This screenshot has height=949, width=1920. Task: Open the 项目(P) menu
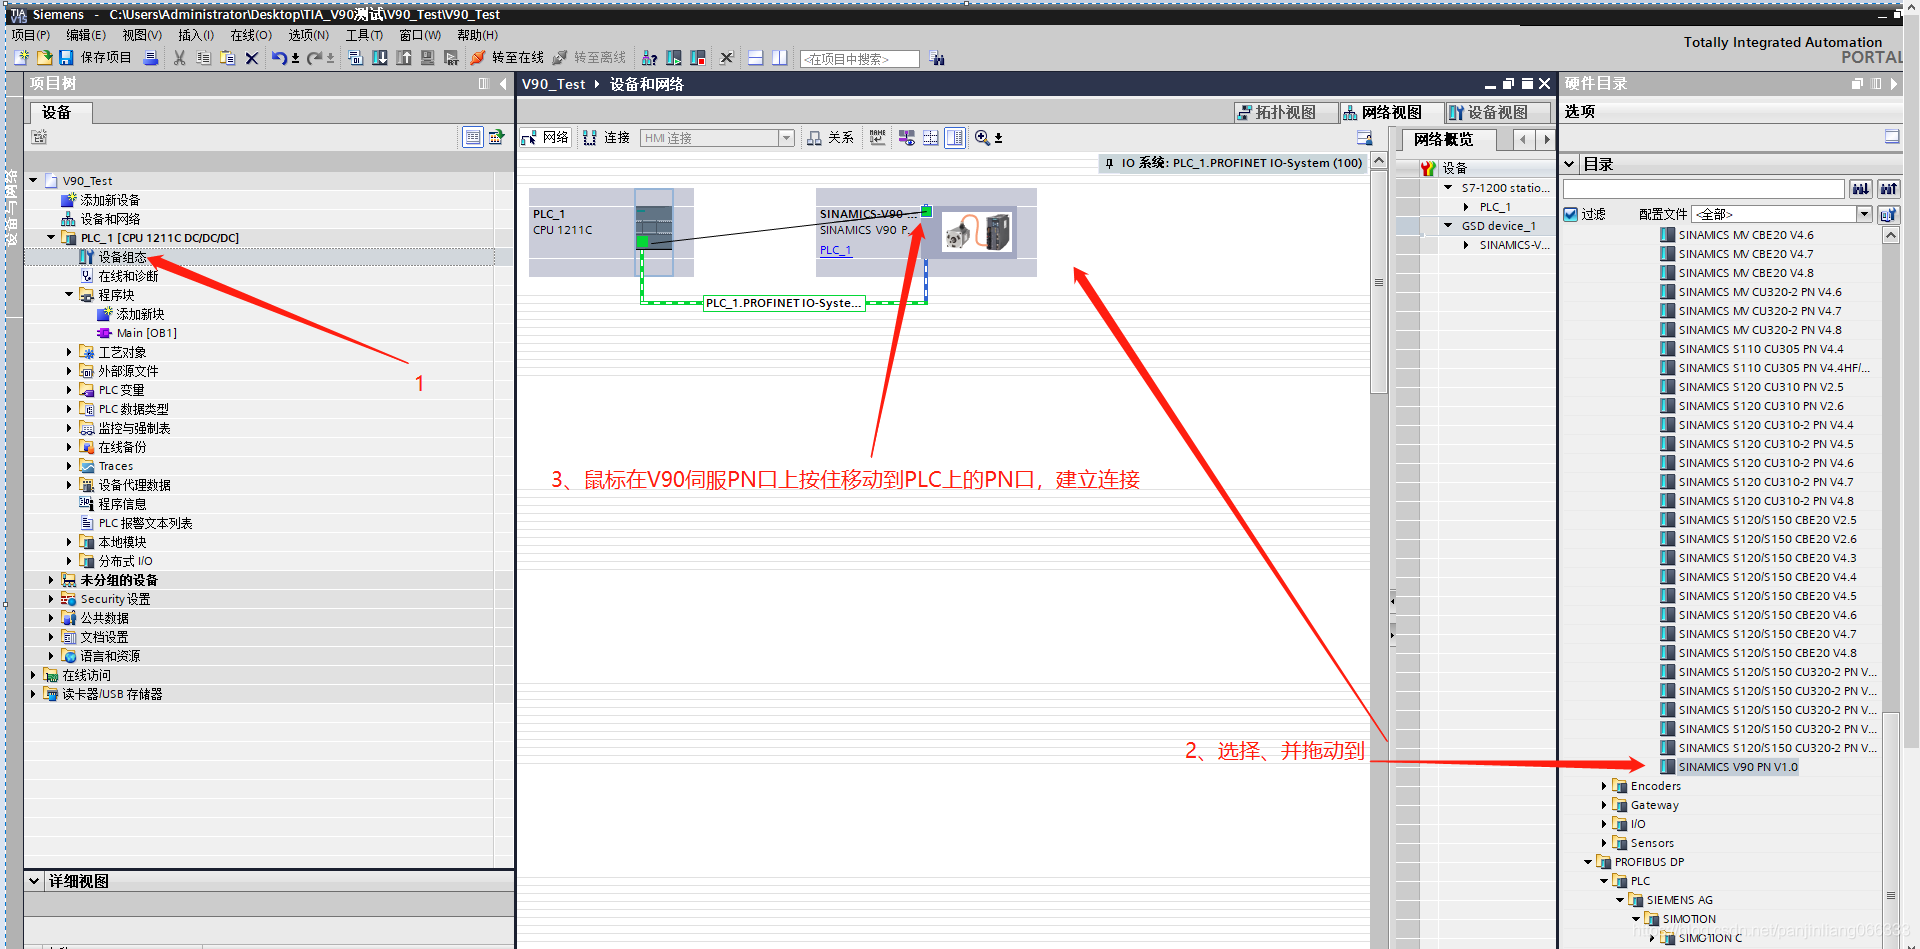(x=31, y=35)
